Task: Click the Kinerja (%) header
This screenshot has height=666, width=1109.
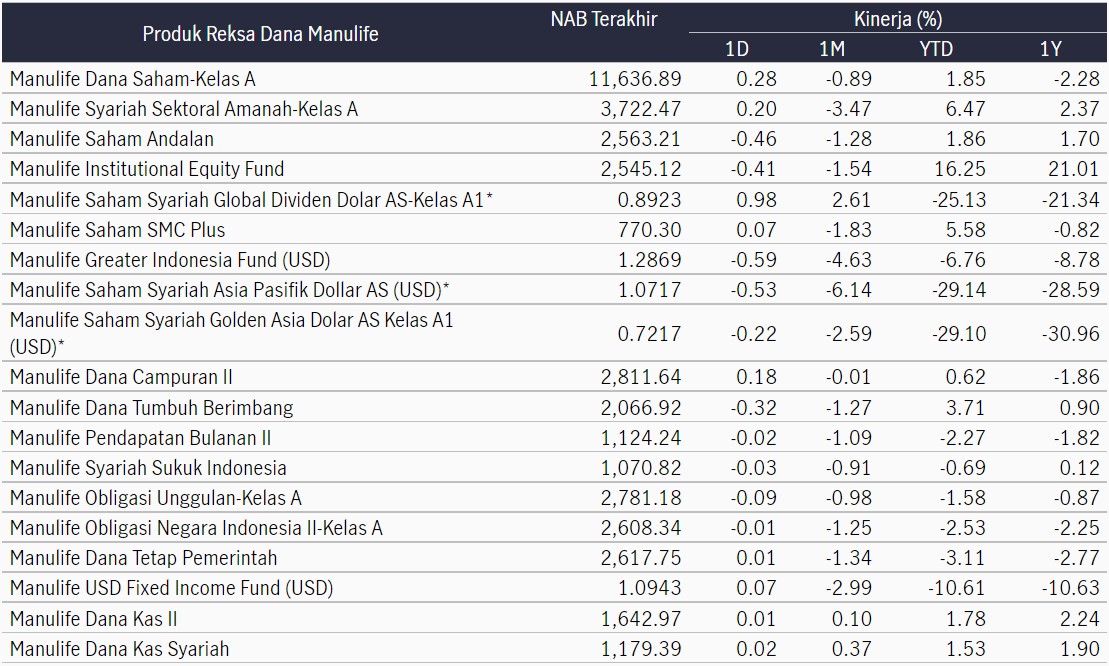Action: [x=898, y=18]
